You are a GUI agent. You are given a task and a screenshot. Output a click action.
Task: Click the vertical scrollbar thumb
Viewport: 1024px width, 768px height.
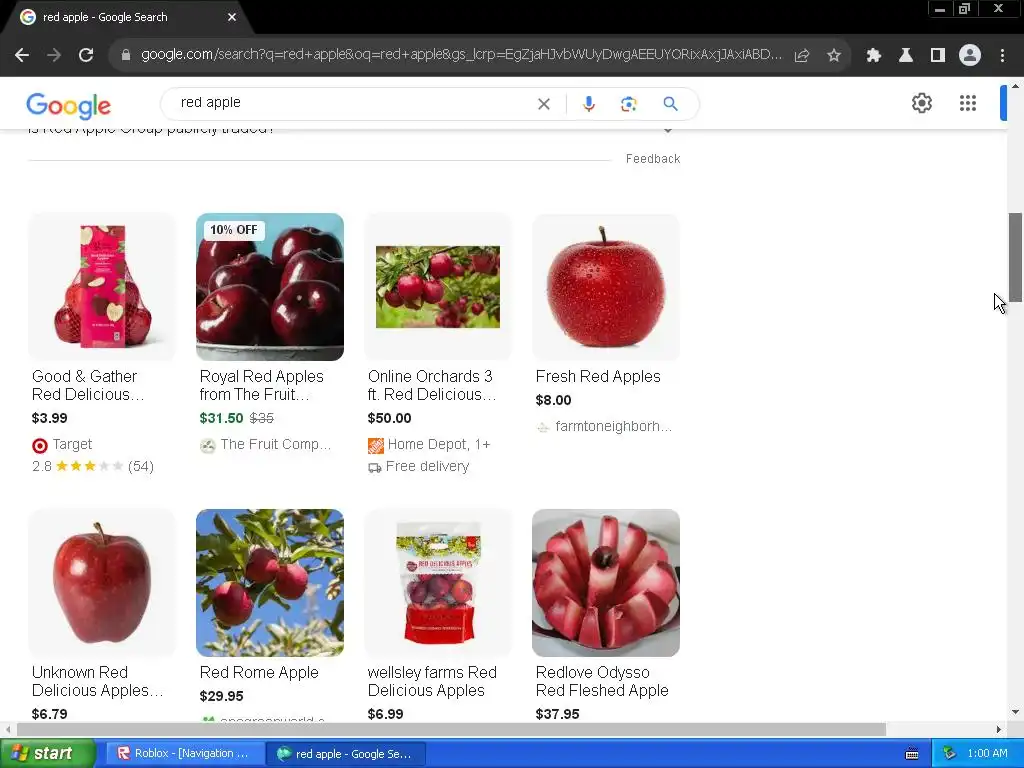click(1016, 257)
